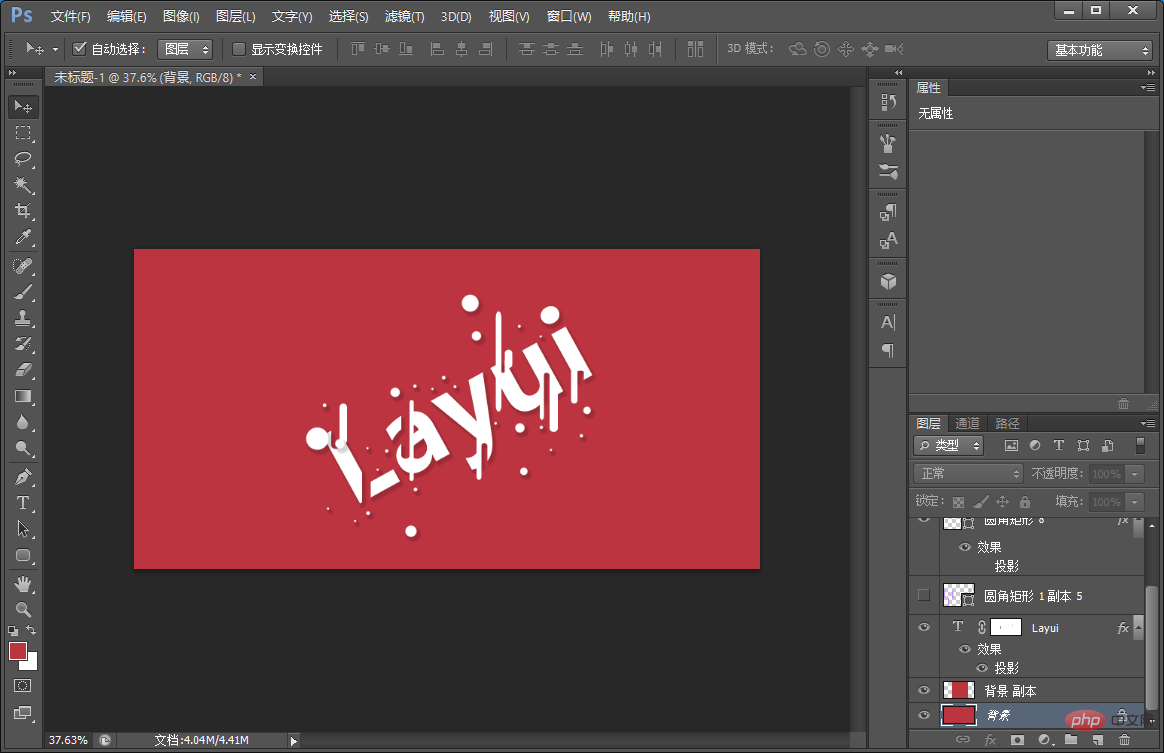Open the 窗口(W) menu

tap(569, 16)
